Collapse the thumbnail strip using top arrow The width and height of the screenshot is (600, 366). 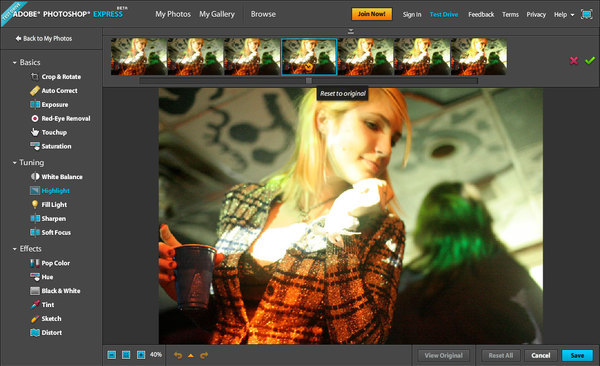point(351,31)
